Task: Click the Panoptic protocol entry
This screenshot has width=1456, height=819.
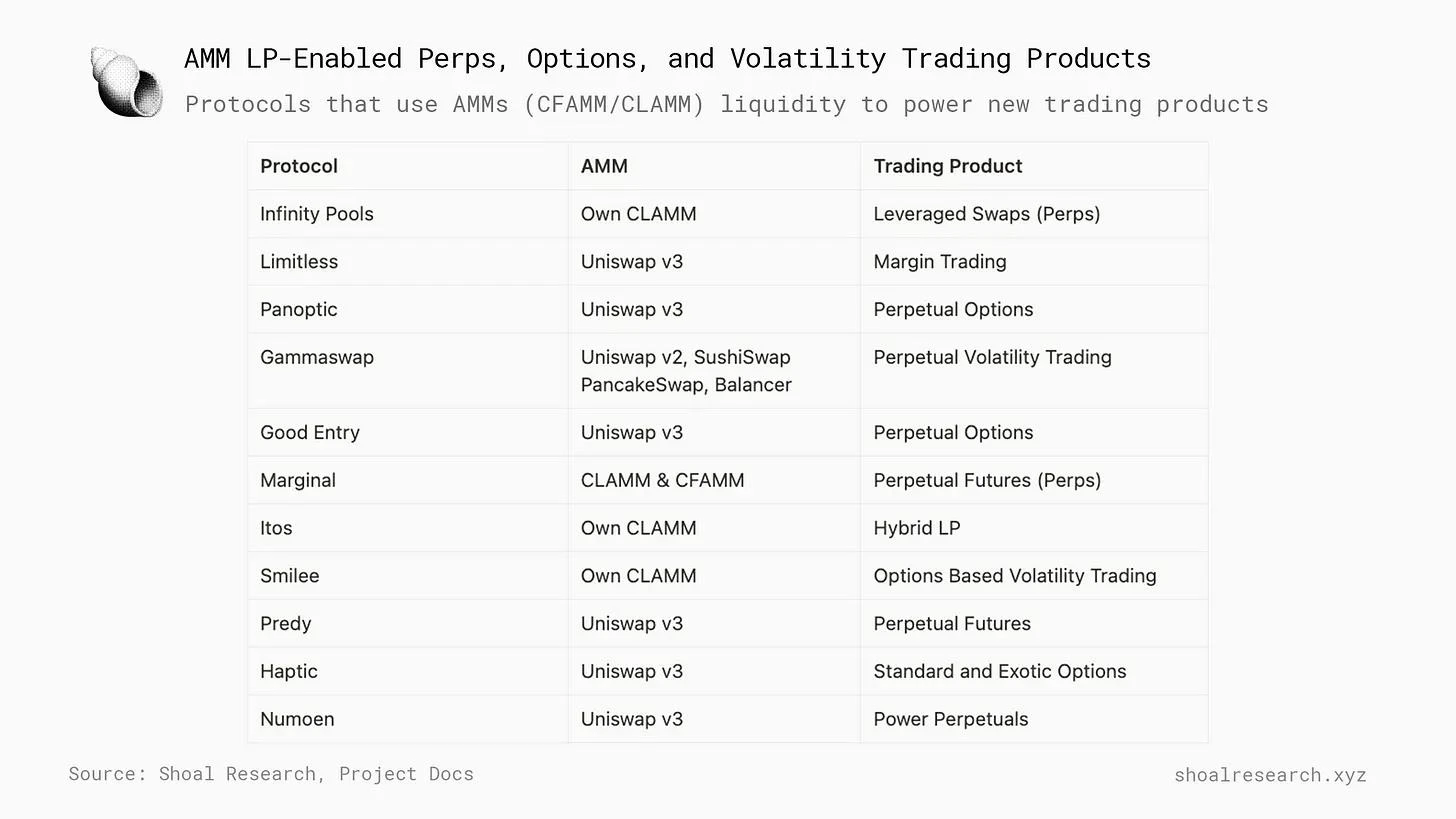Action: click(299, 310)
